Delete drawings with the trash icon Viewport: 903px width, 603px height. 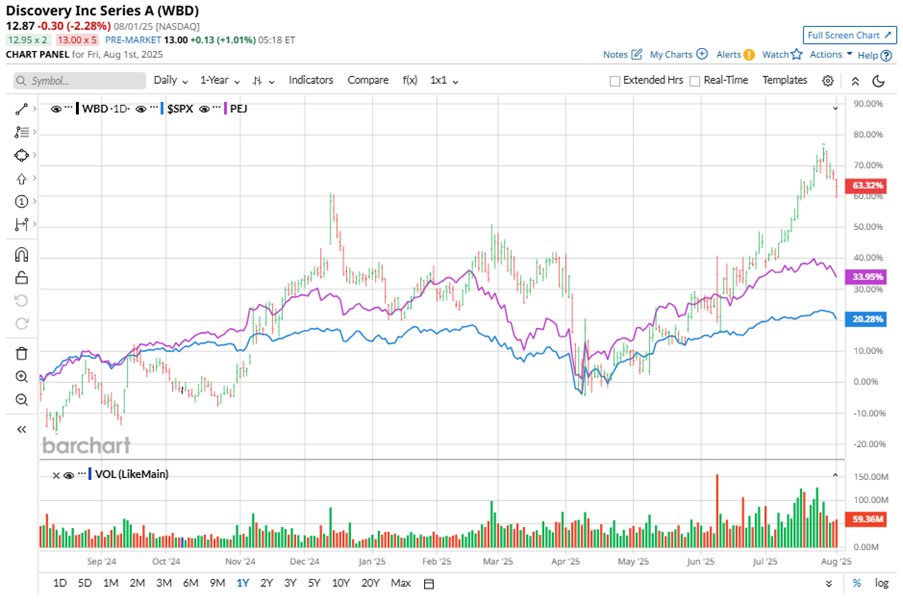coord(21,354)
